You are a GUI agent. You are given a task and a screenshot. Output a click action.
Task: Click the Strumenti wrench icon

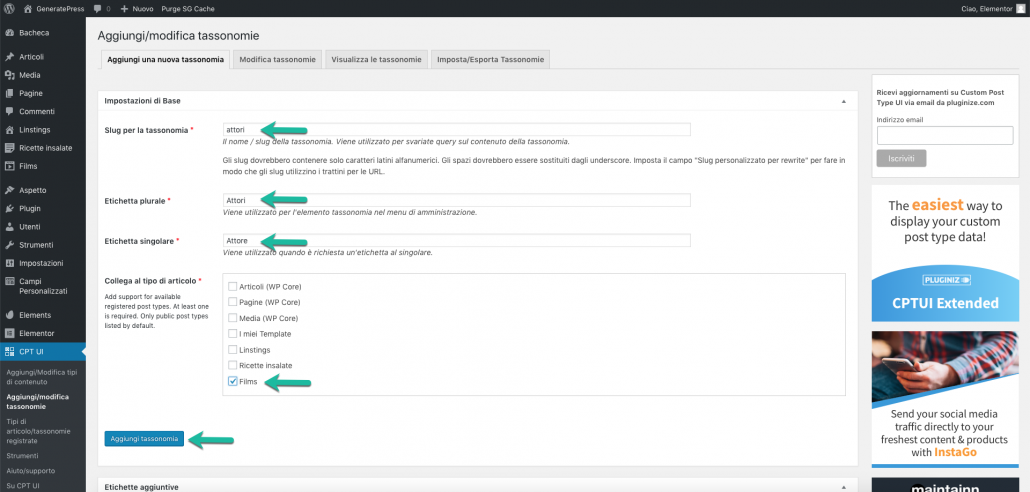[9, 245]
